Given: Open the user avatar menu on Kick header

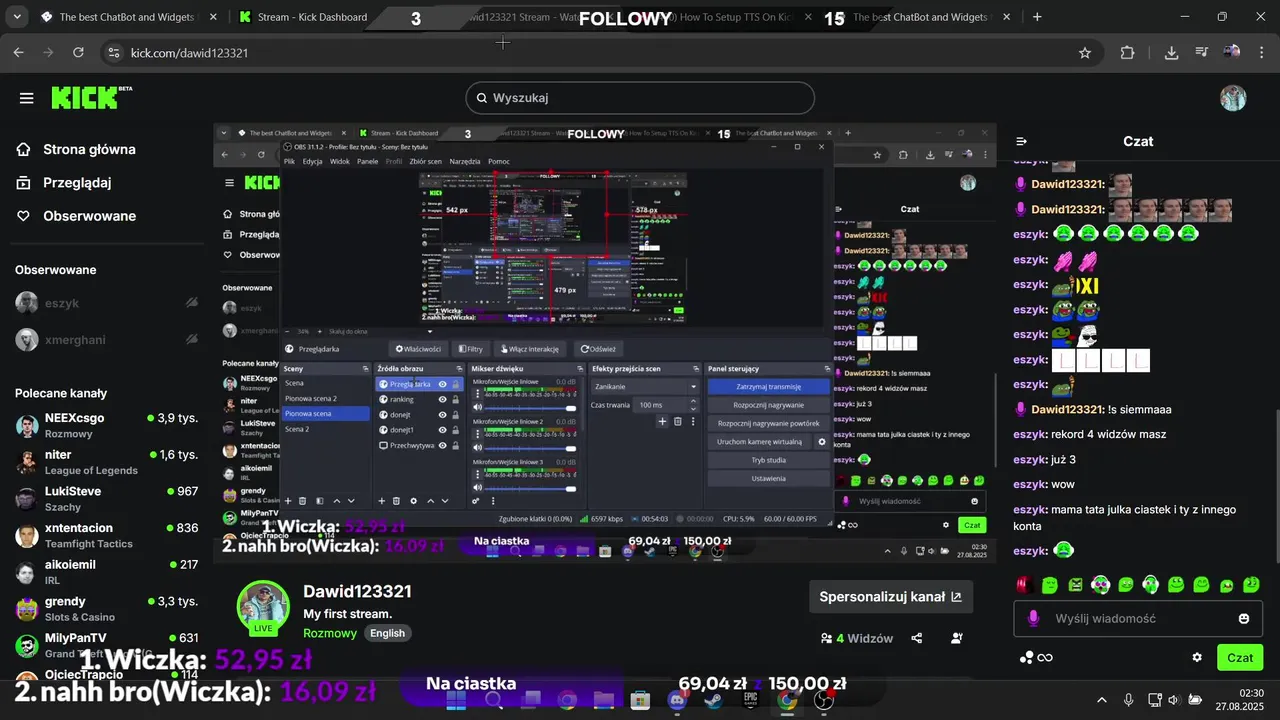Looking at the screenshot, I should pos(1233,98).
